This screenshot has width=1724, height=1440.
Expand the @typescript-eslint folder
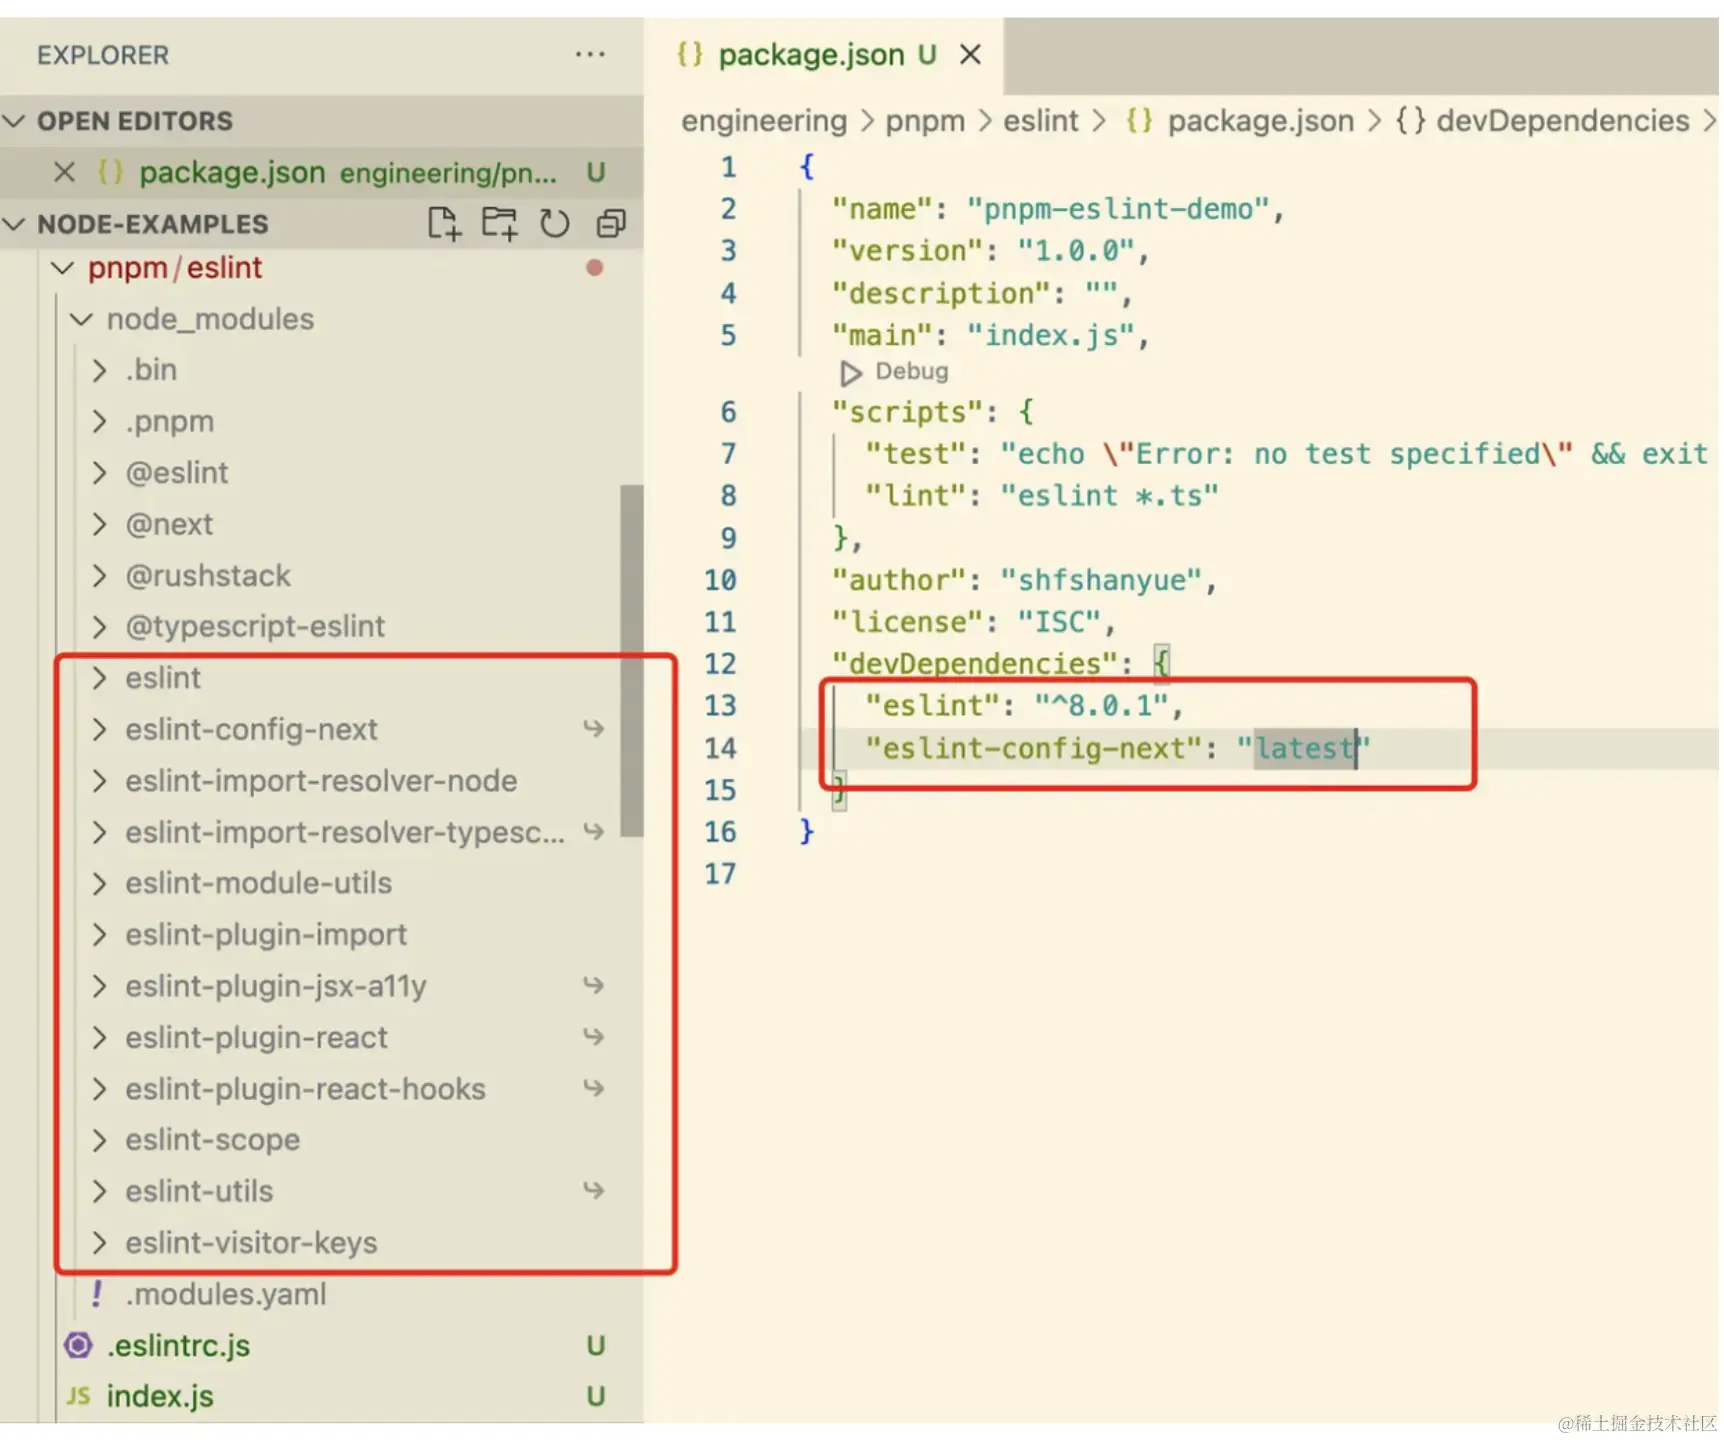pyautogui.click(x=98, y=627)
